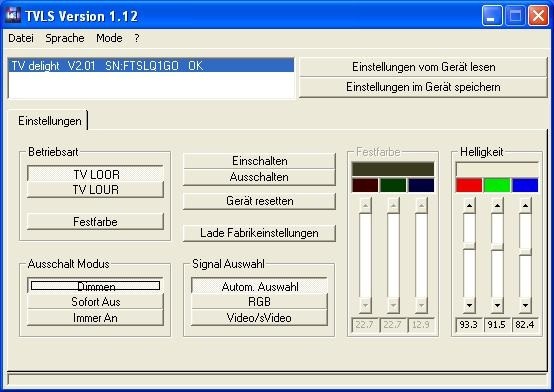Click Lade Fabrikeinstellungen button

tap(259, 233)
